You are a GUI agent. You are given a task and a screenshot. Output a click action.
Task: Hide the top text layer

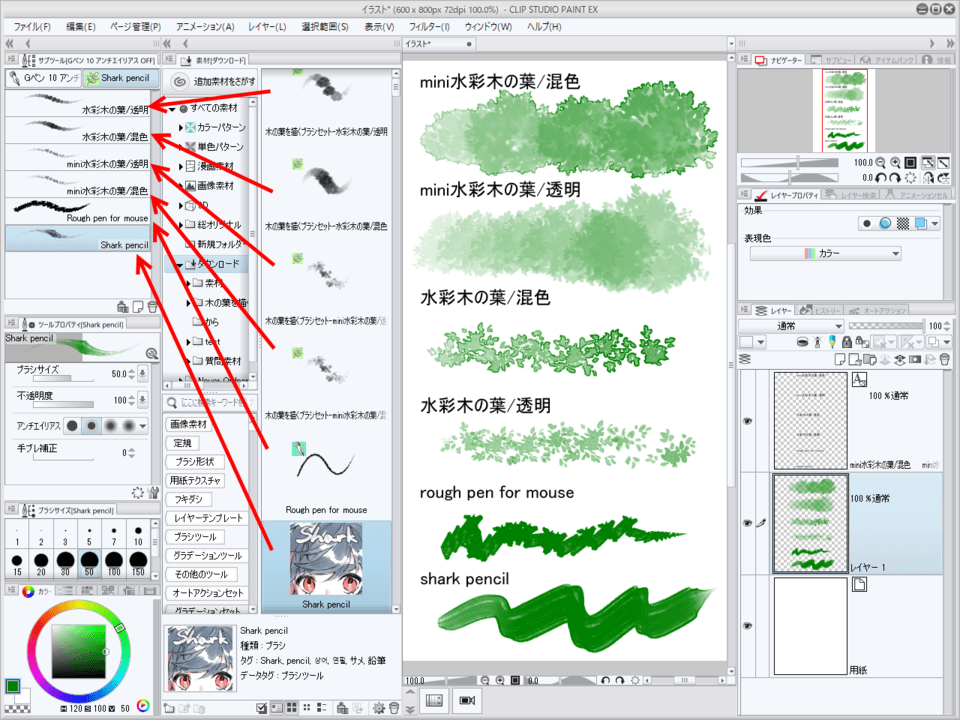click(747, 421)
